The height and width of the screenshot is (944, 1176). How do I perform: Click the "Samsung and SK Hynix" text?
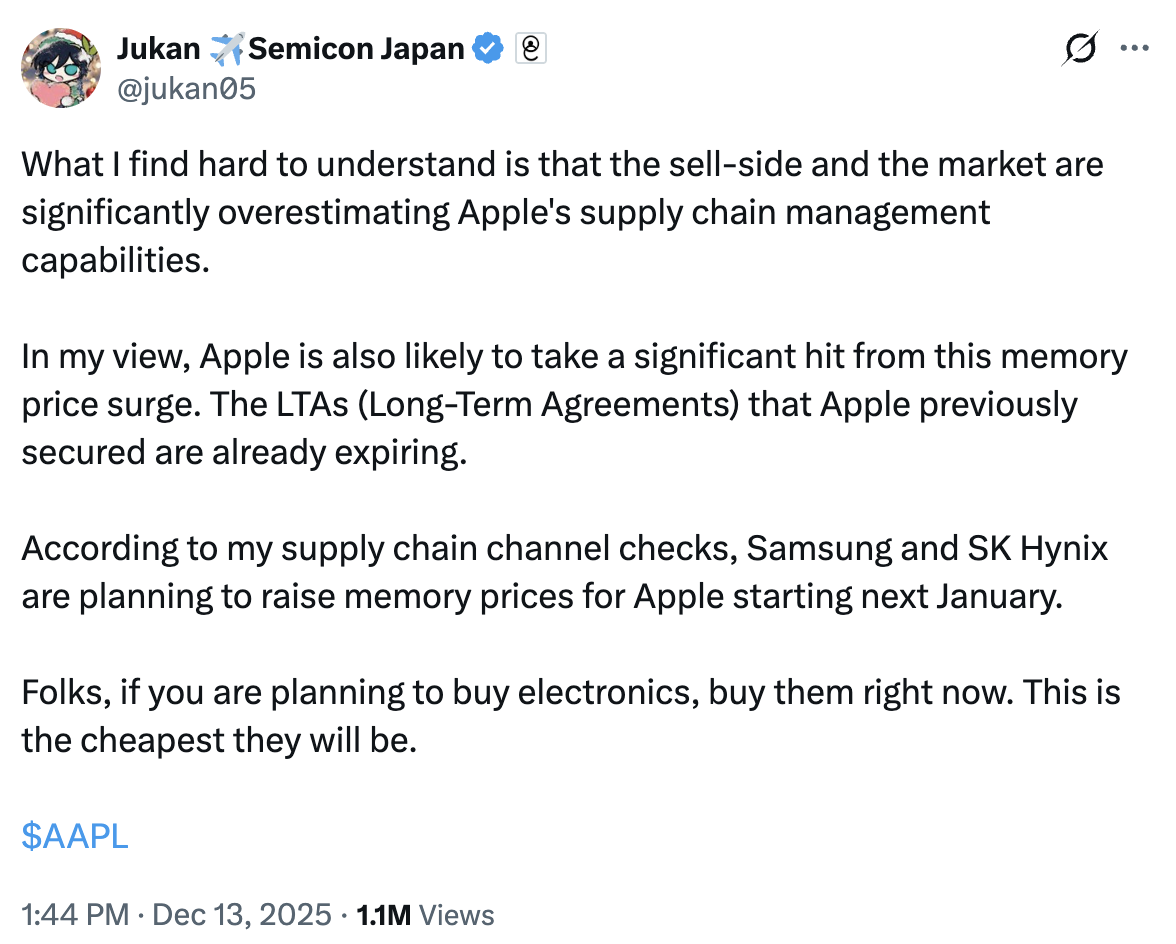[x=927, y=549]
